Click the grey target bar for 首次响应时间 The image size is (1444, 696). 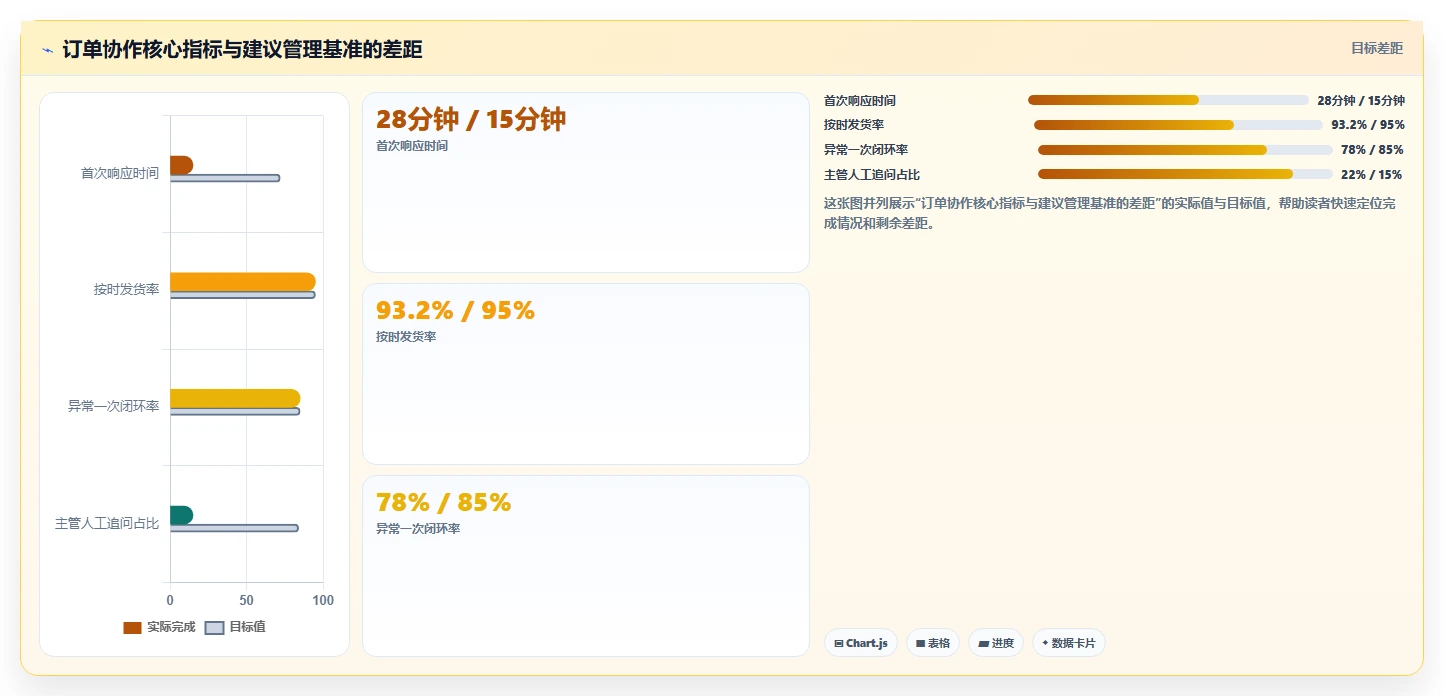[x=225, y=178]
